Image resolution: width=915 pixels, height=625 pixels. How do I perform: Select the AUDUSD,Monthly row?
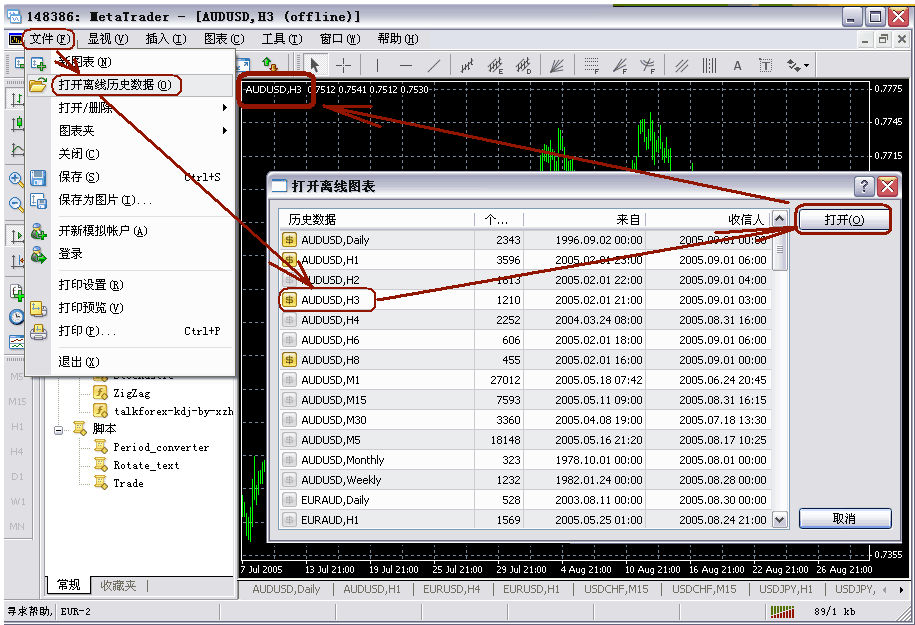[x=525, y=460]
